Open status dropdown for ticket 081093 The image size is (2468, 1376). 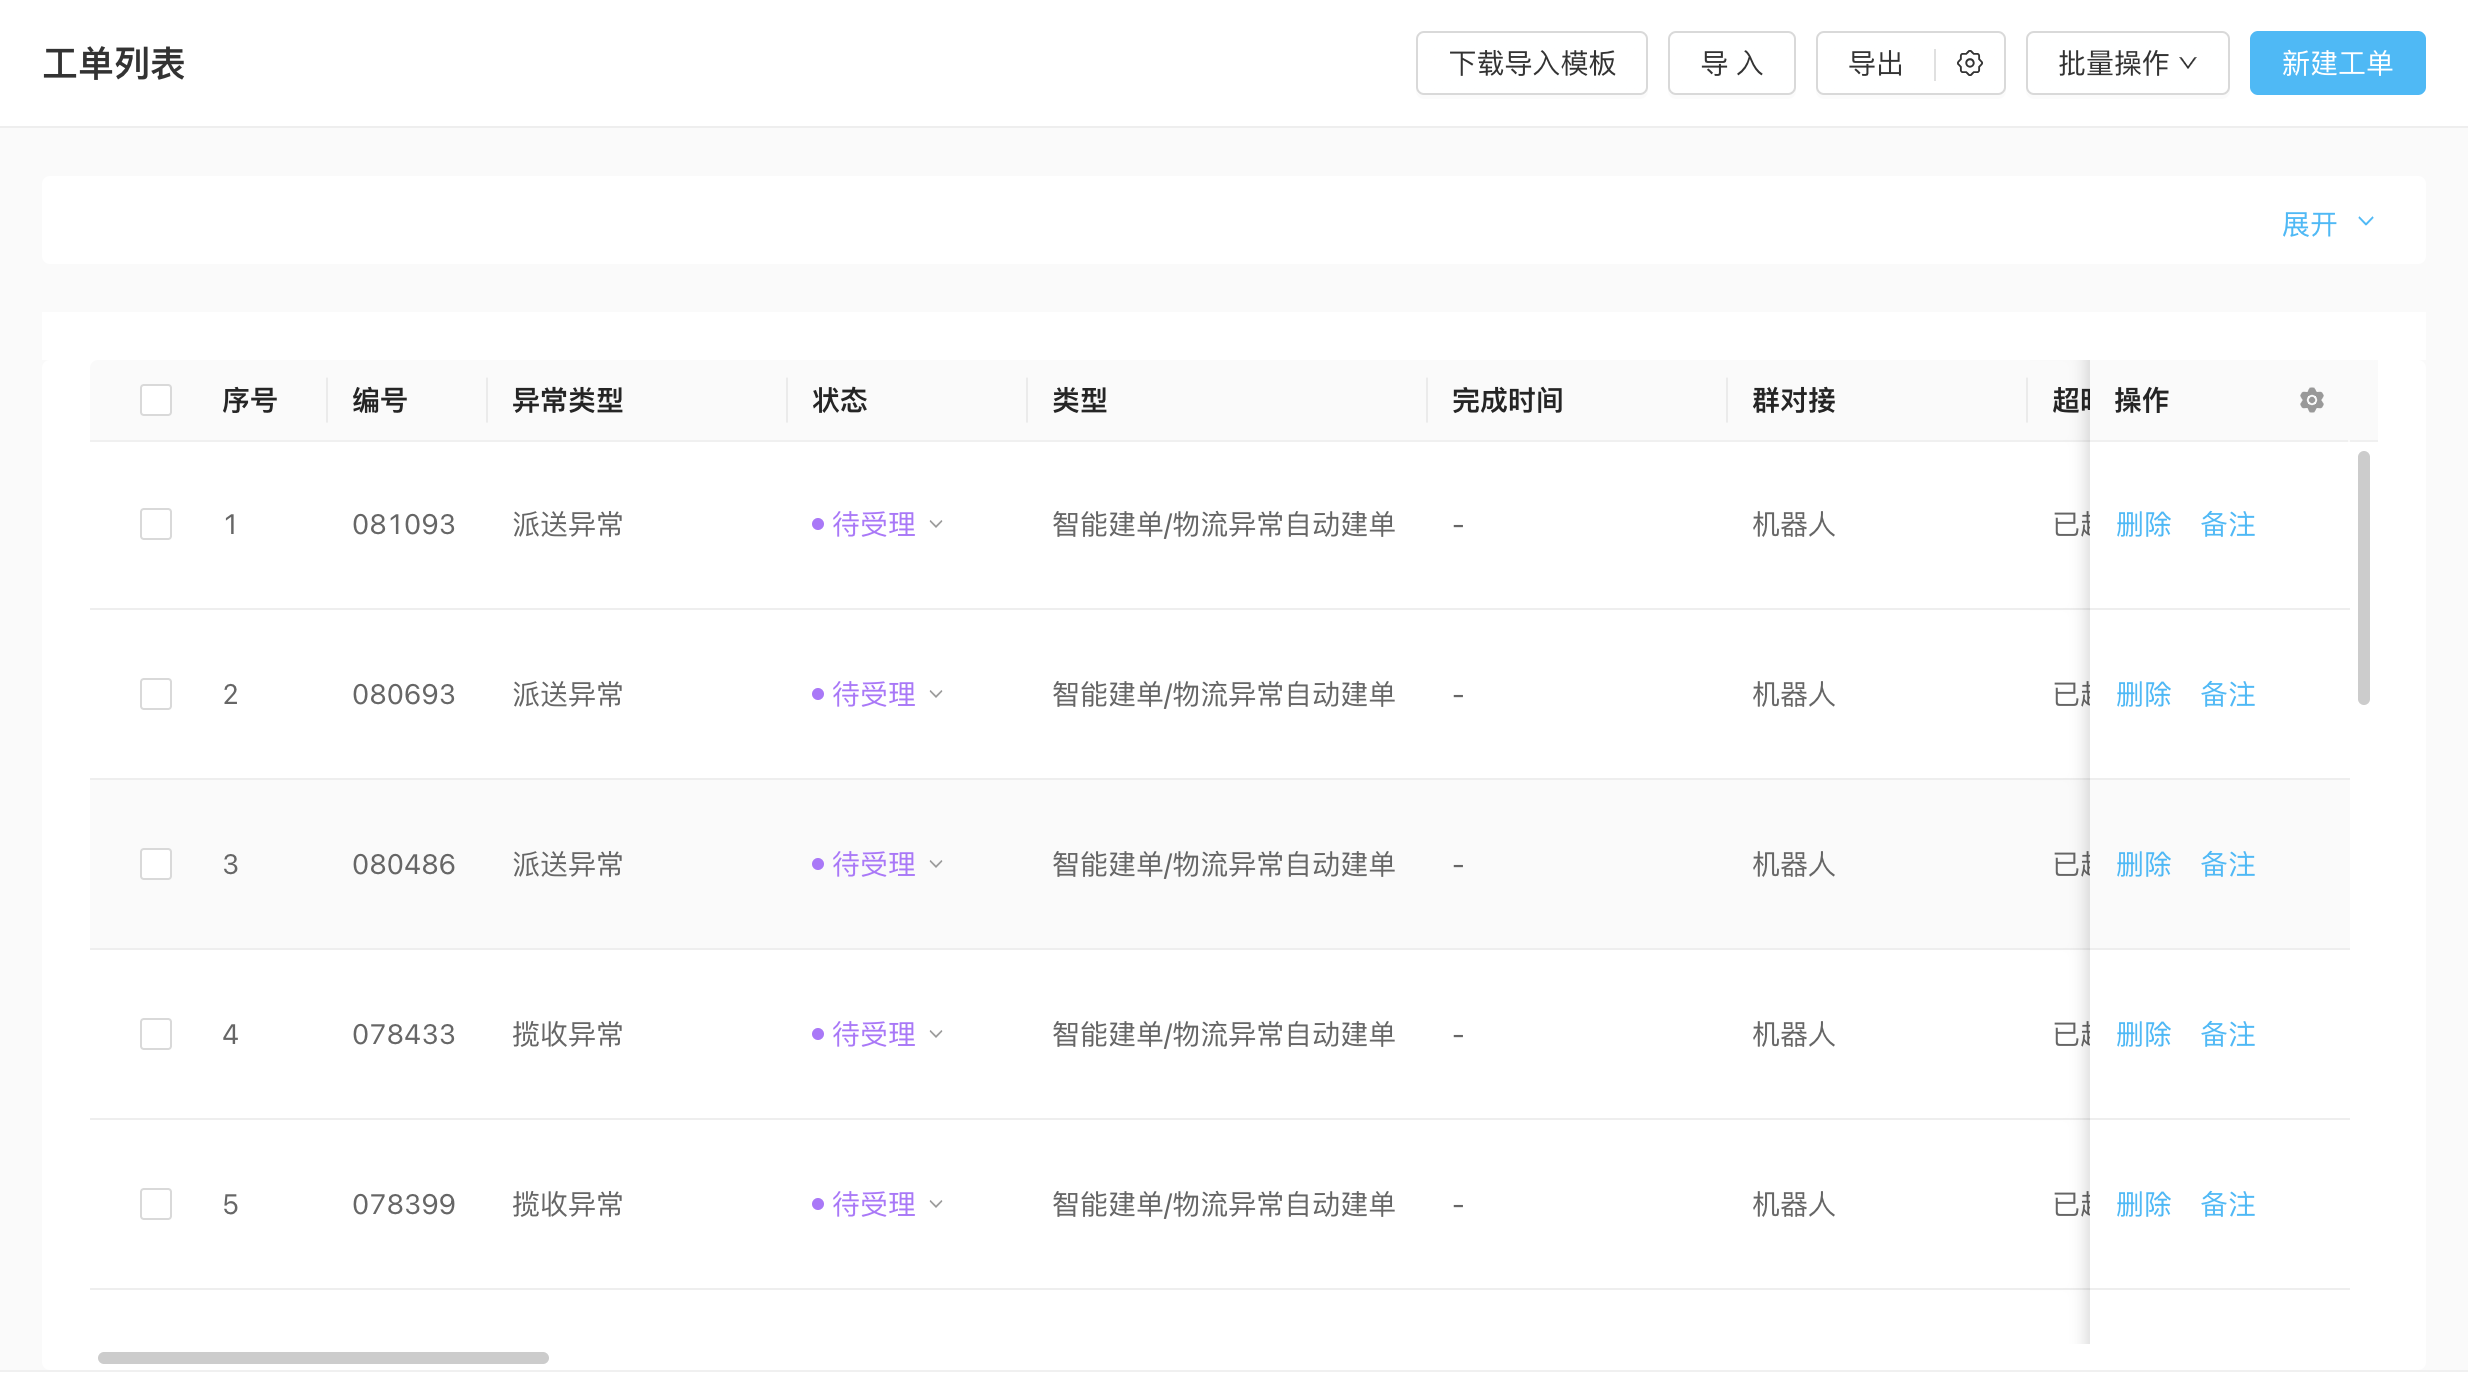tap(878, 524)
